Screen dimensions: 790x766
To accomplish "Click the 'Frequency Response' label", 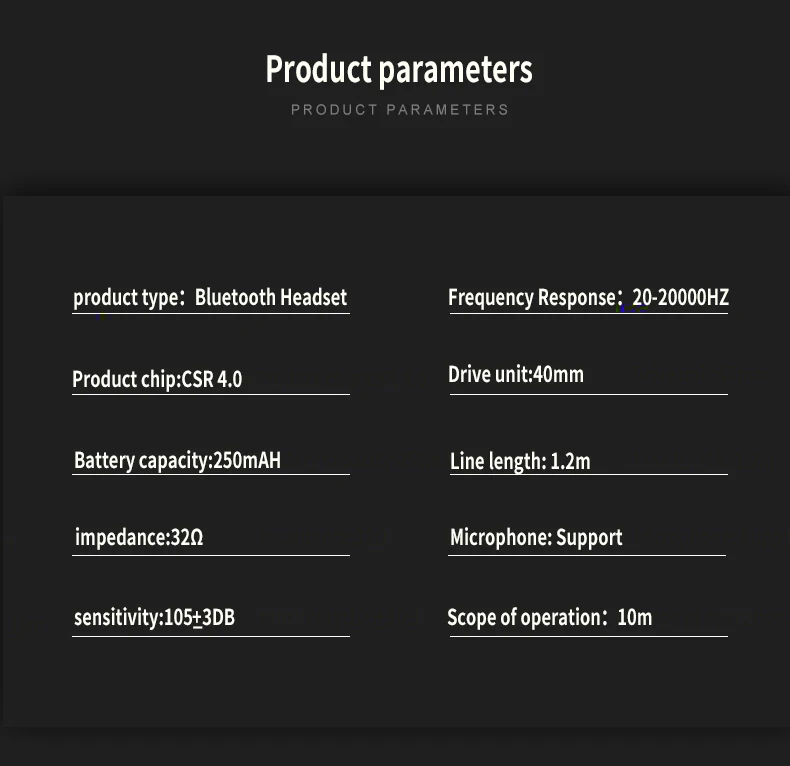I will [532, 298].
